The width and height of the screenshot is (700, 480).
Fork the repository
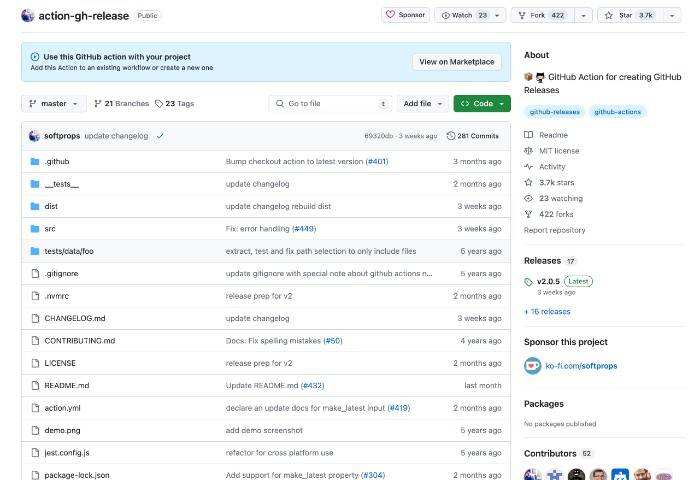pos(543,15)
